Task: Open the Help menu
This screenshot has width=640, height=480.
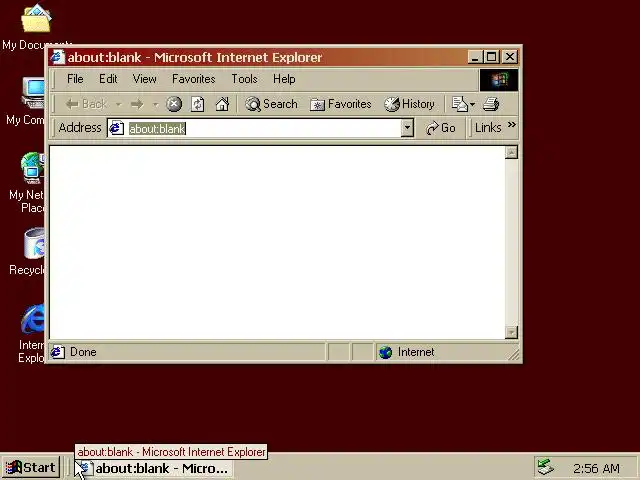Action: (x=284, y=79)
